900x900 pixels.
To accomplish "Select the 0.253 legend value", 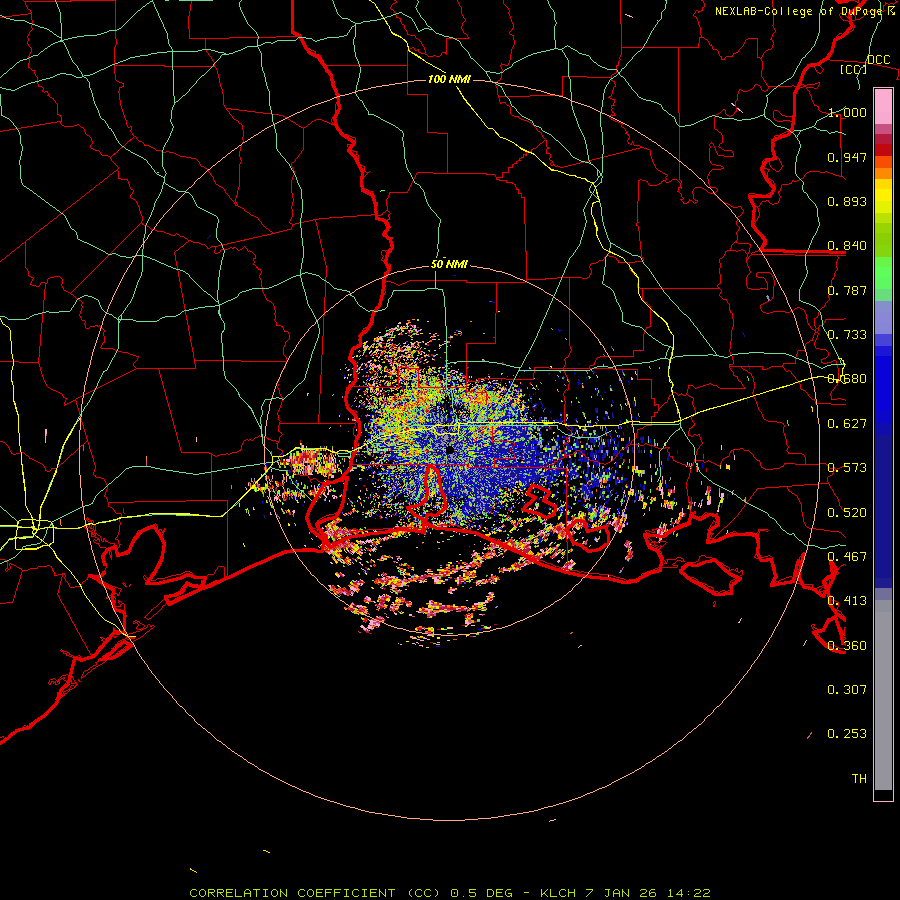I will pyautogui.click(x=847, y=734).
